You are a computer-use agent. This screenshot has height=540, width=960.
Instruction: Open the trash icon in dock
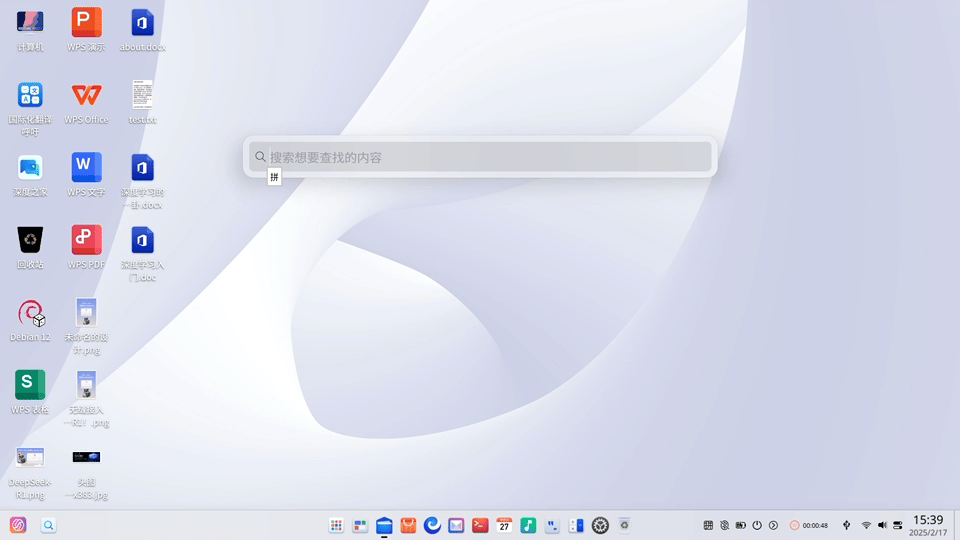click(x=624, y=525)
